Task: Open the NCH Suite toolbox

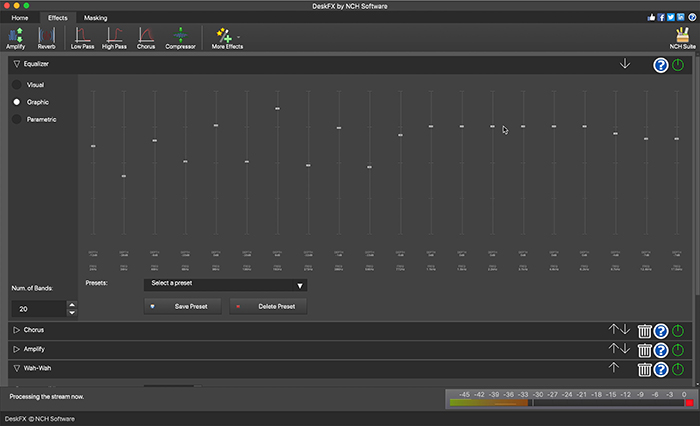Action: pyautogui.click(x=681, y=38)
